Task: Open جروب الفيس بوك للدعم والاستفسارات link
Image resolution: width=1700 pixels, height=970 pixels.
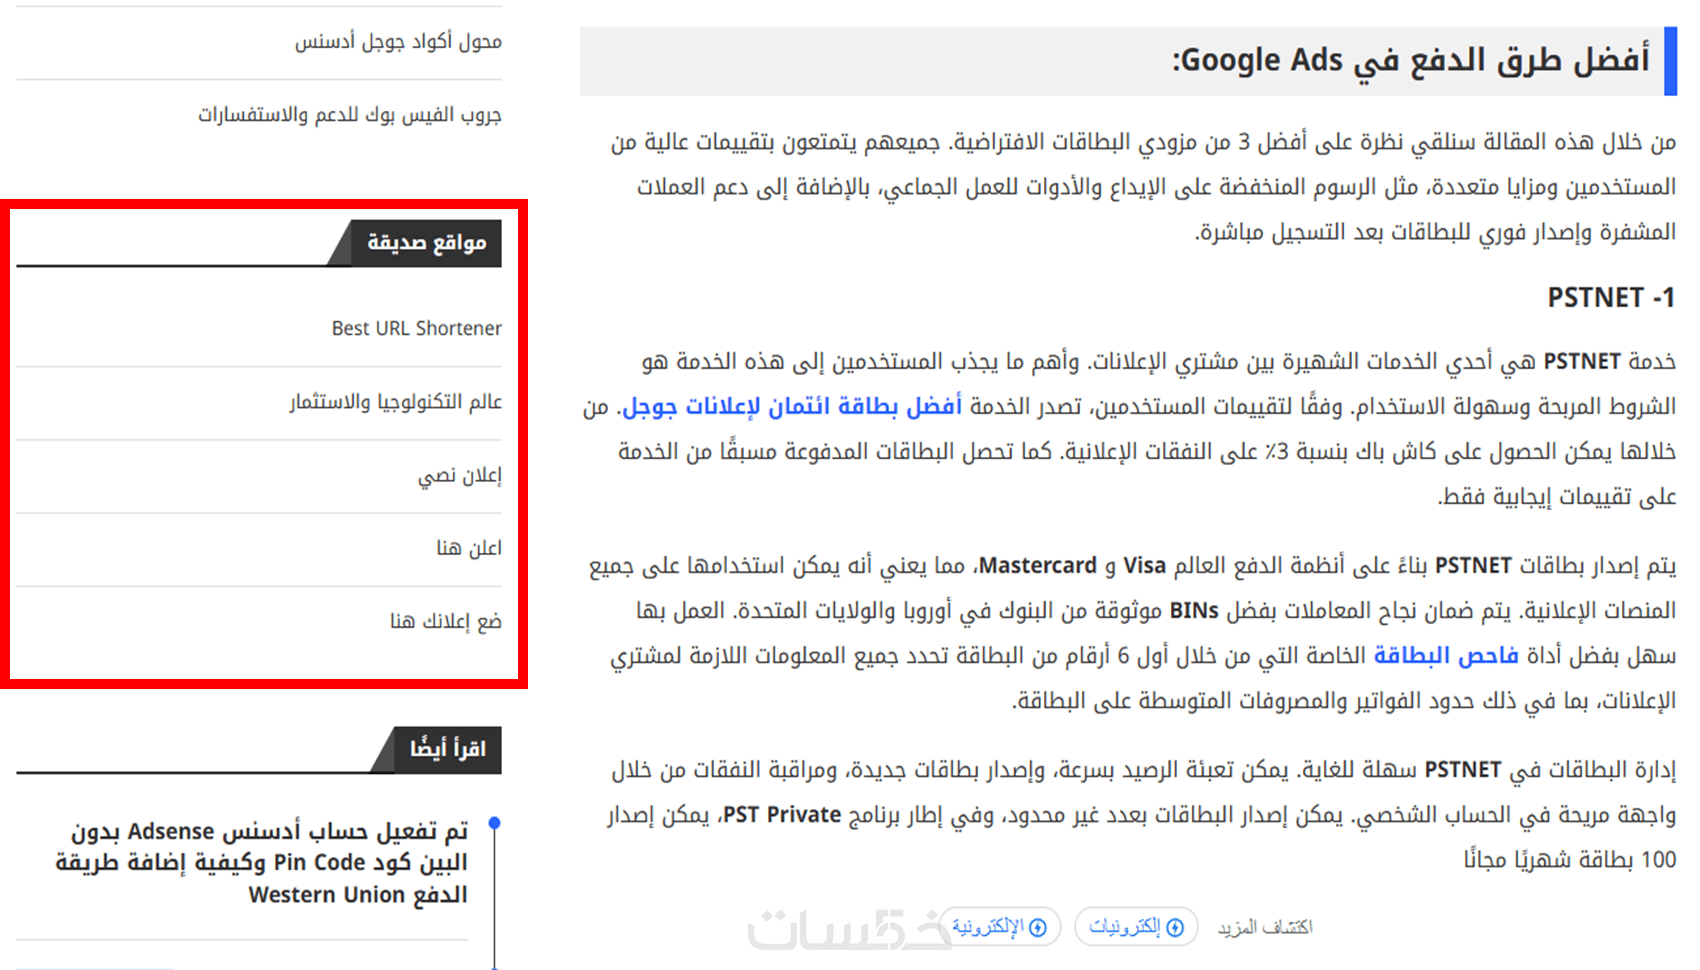Action: pyautogui.click(x=350, y=115)
